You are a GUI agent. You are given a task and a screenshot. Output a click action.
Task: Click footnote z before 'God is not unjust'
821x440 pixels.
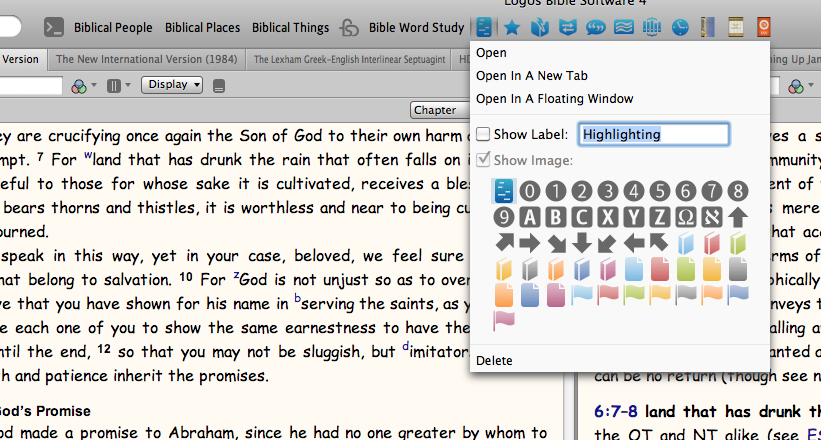point(236,276)
